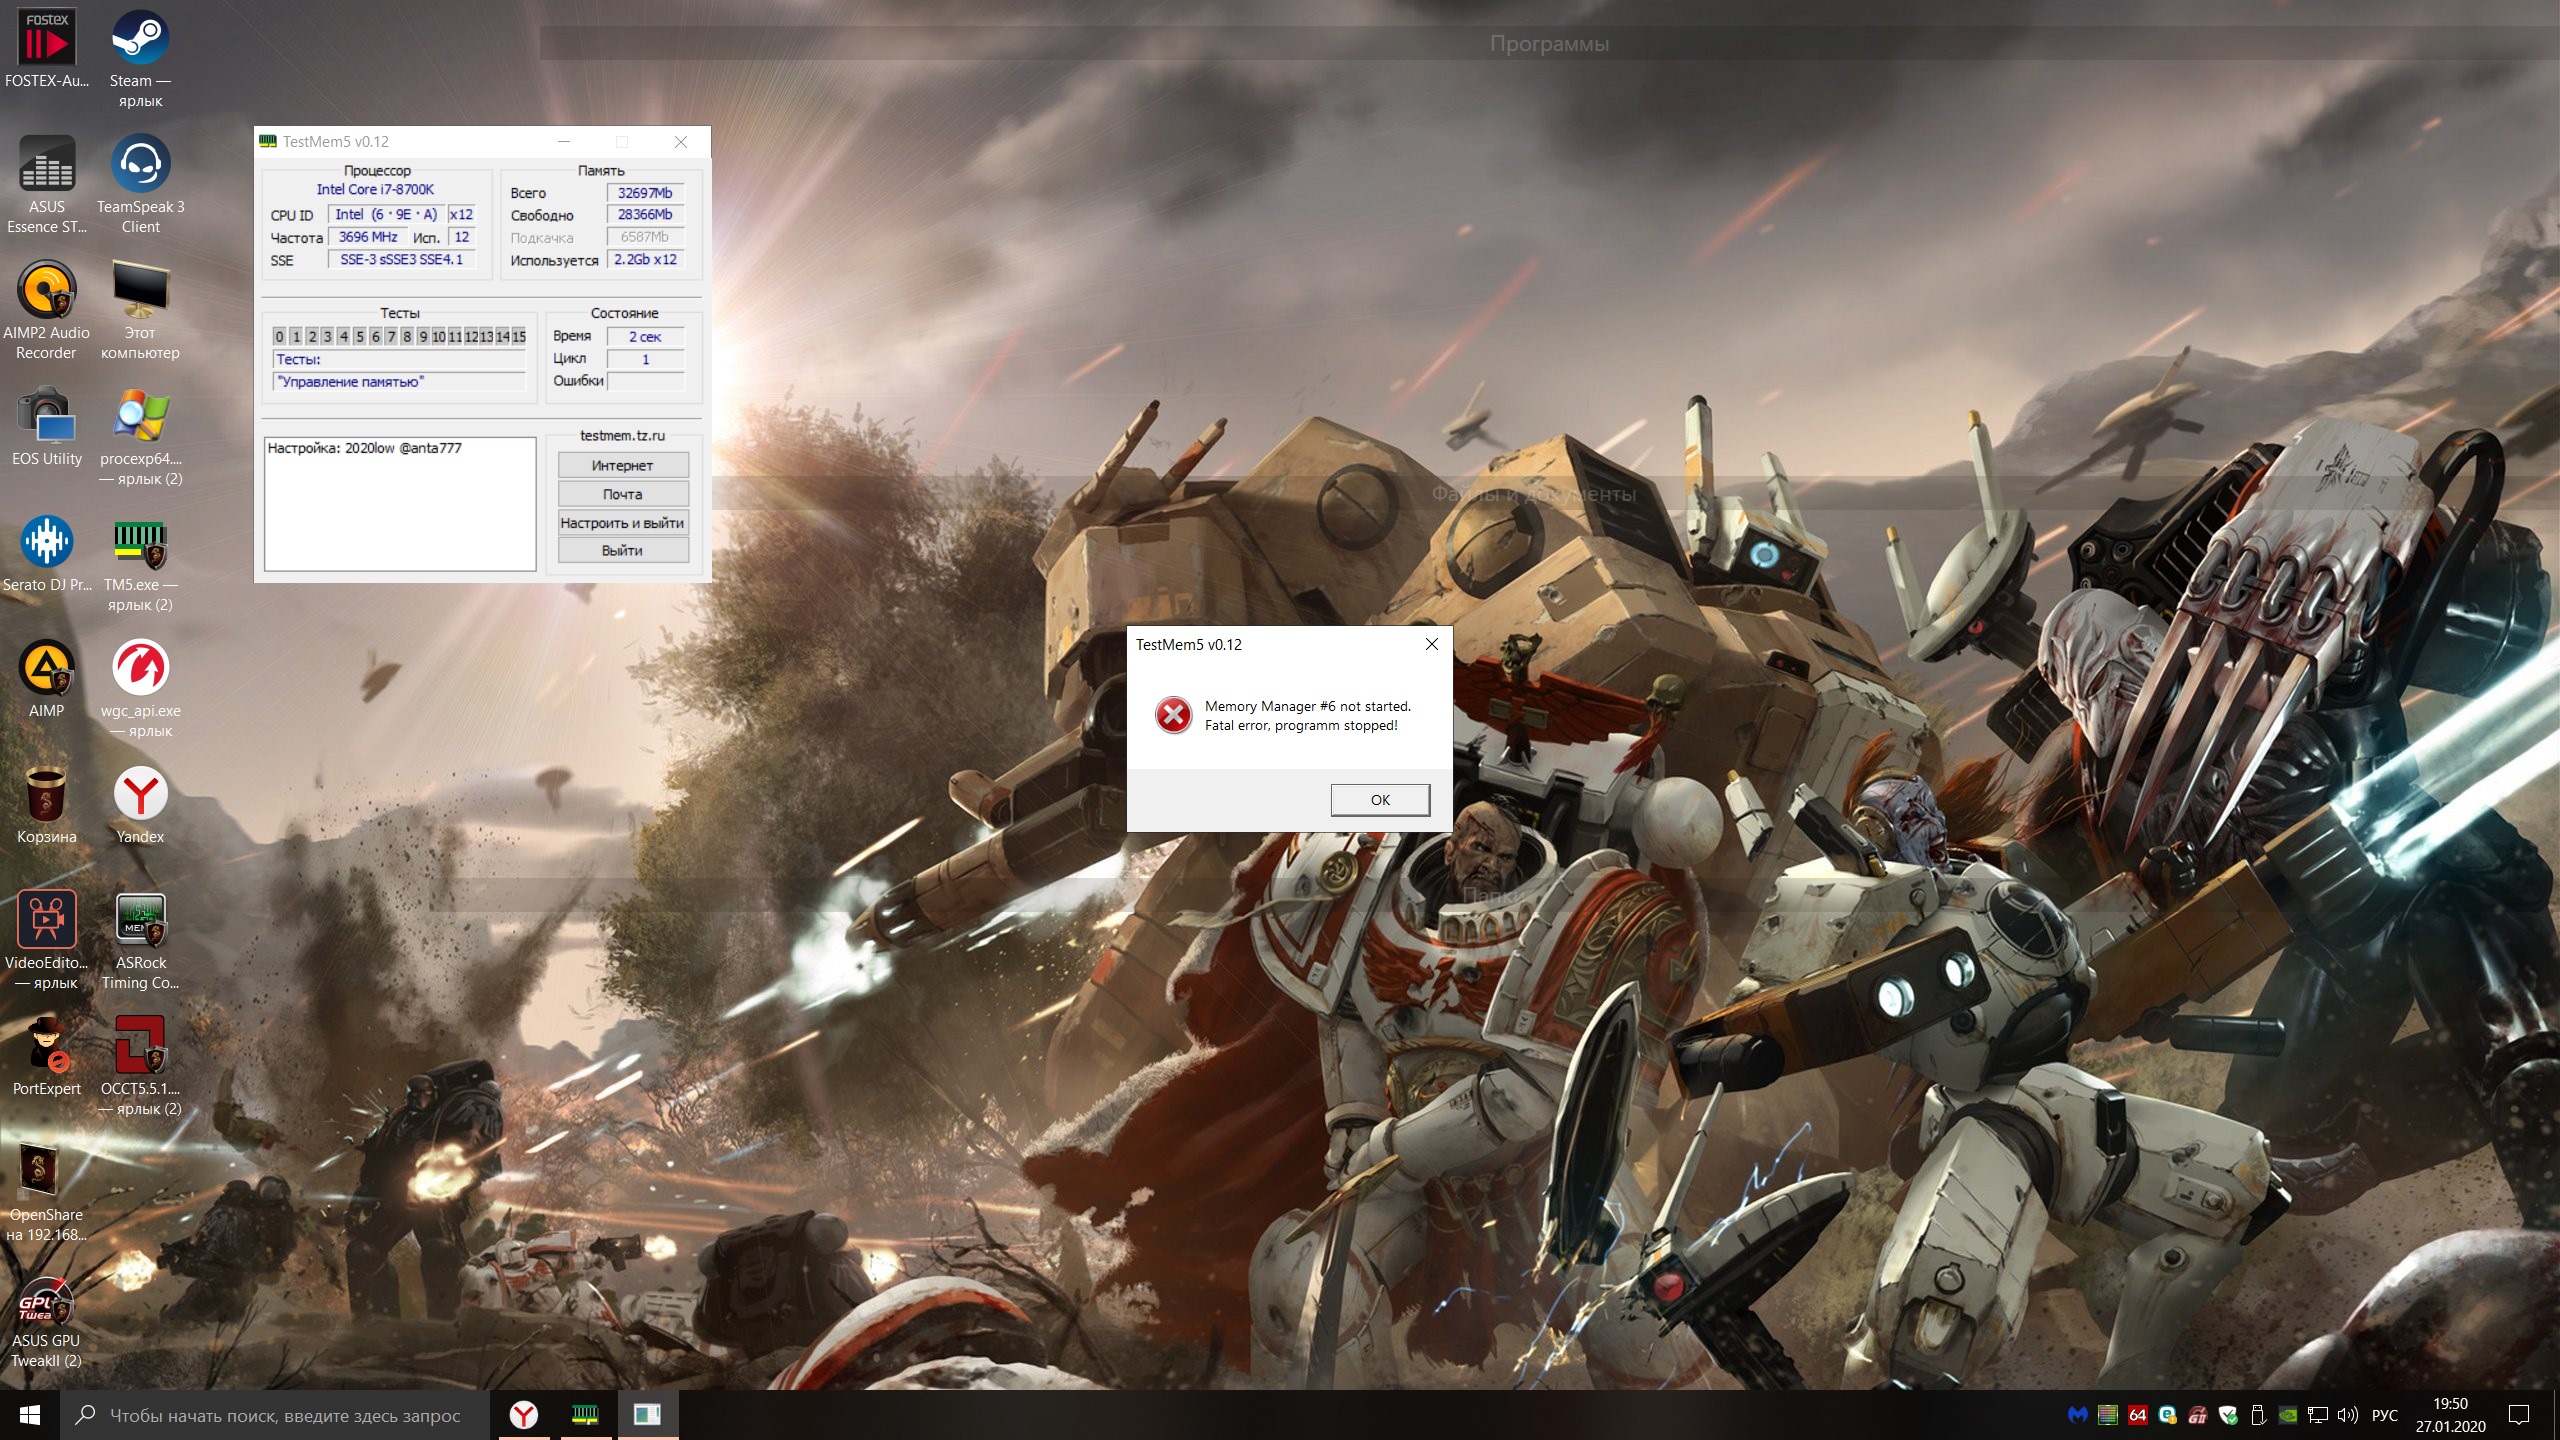Open the Windows Start menu
The width and height of the screenshot is (2560, 1440).
pyautogui.click(x=30, y=1415)
